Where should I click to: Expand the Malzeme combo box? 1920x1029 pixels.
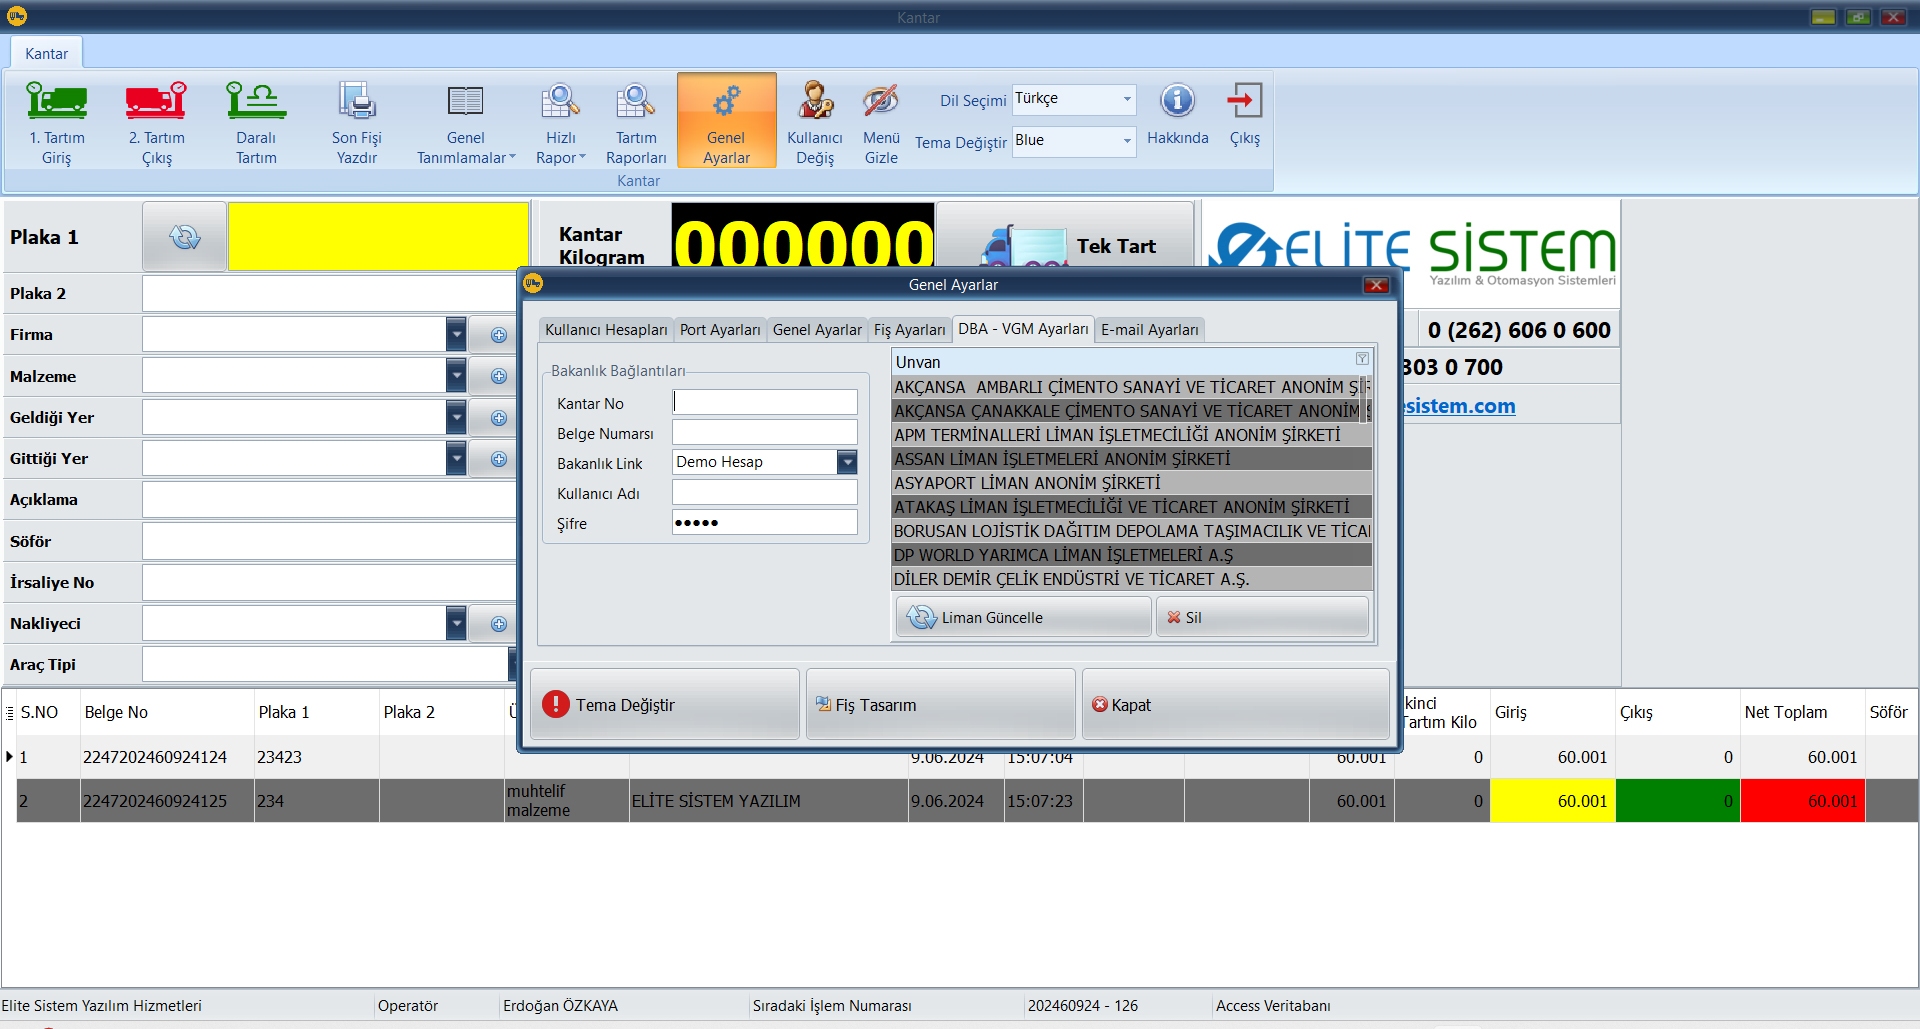pos(456,376)
